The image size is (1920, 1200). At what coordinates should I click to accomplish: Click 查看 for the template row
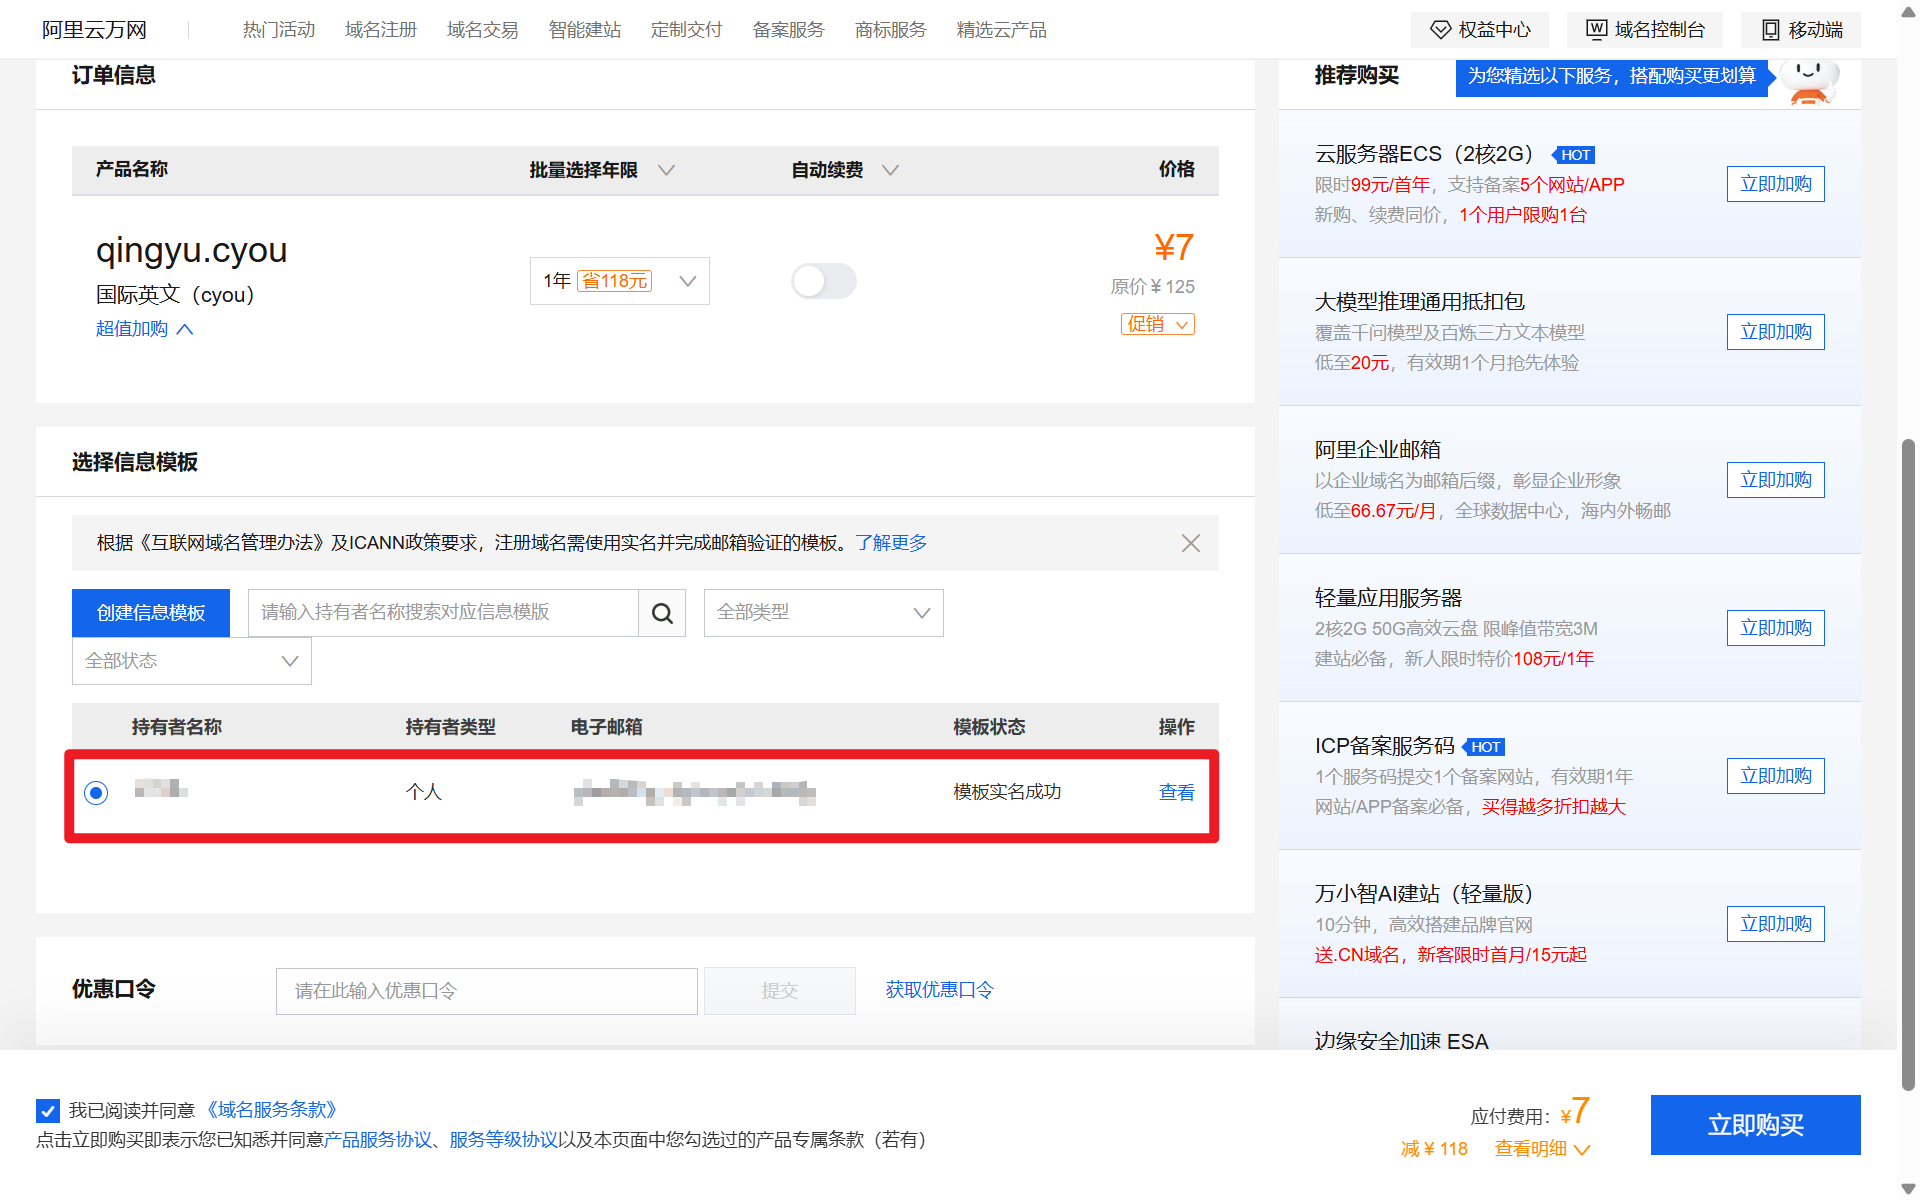pos(1177,793)
